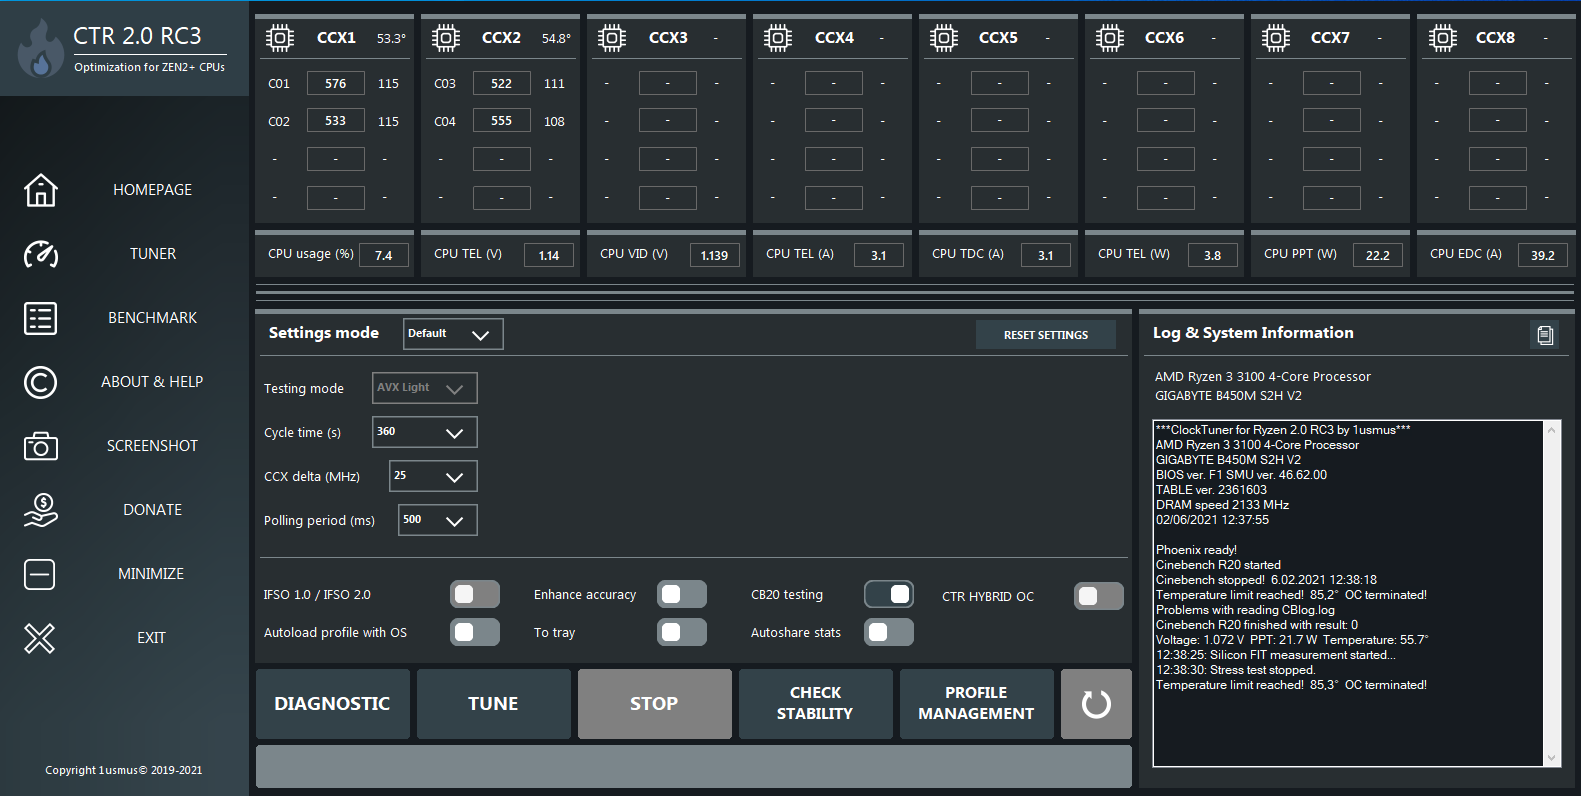Click the Tuner gauge icon

[x=41, y=254]
